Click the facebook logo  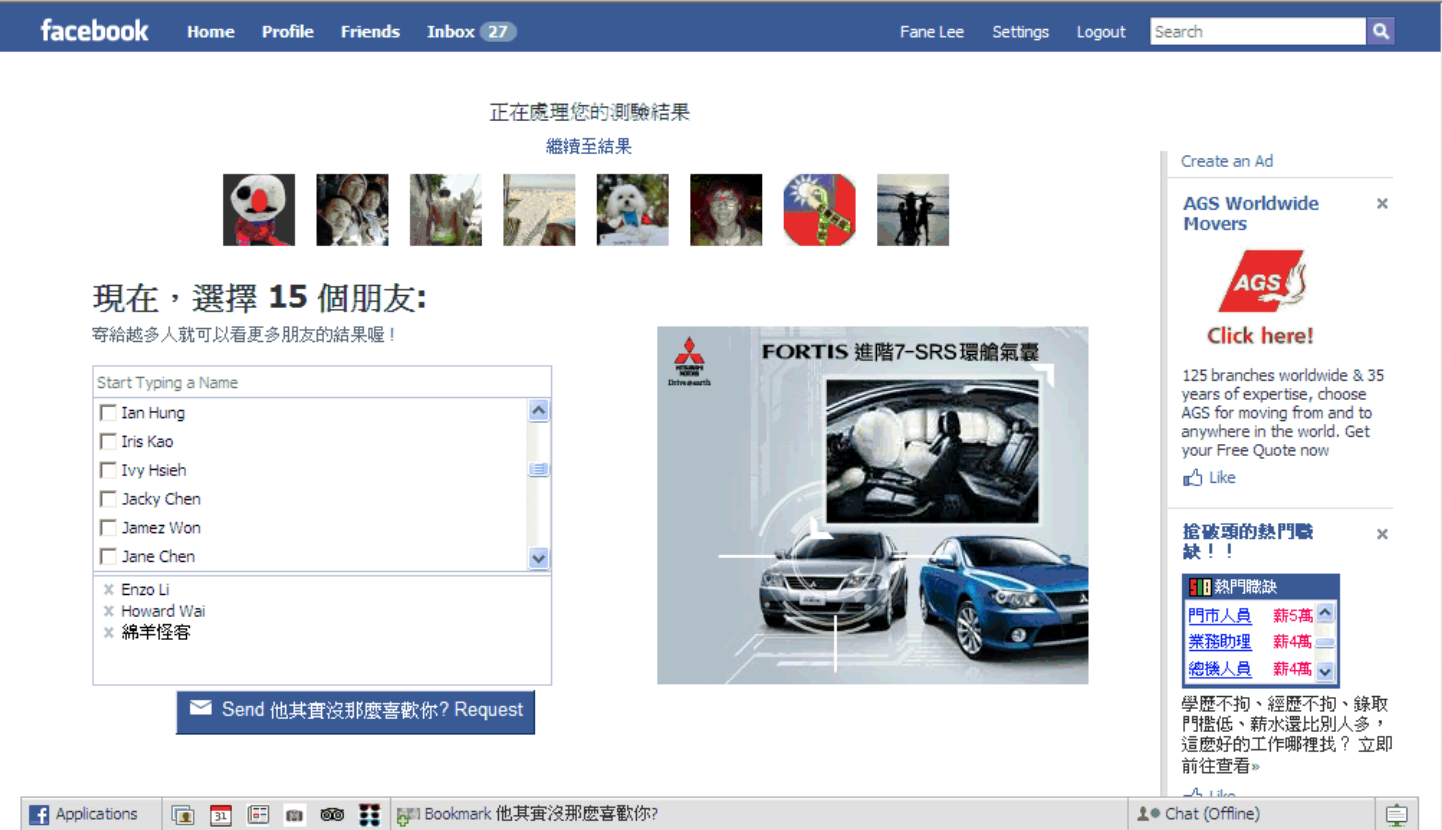click(94, 31)
